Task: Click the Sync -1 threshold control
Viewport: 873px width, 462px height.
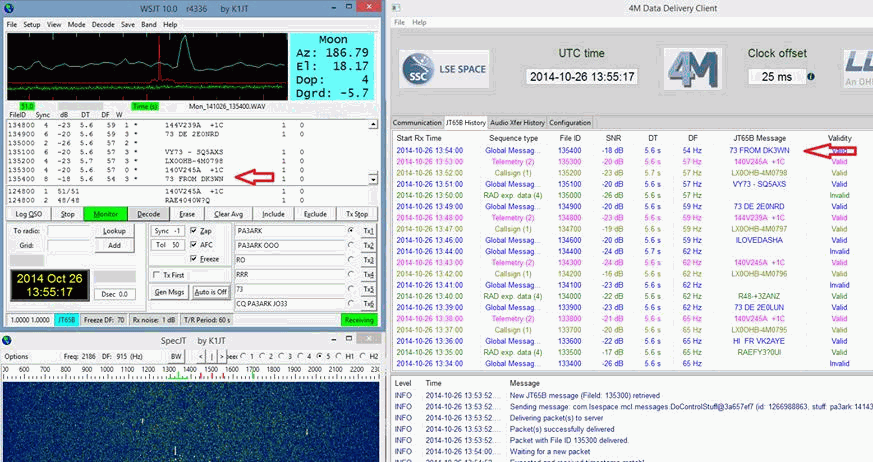Action: point(167,230)
